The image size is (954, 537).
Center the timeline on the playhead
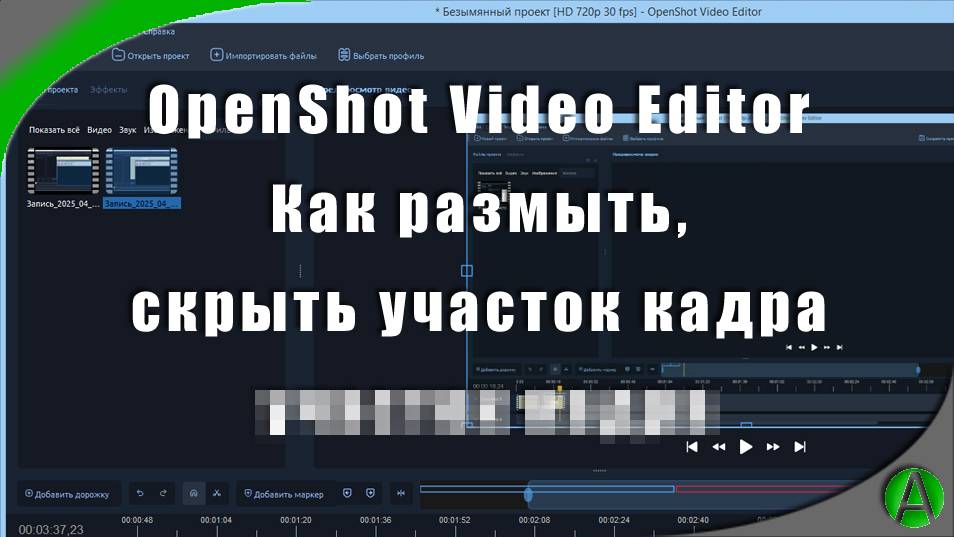coord(401,493)
